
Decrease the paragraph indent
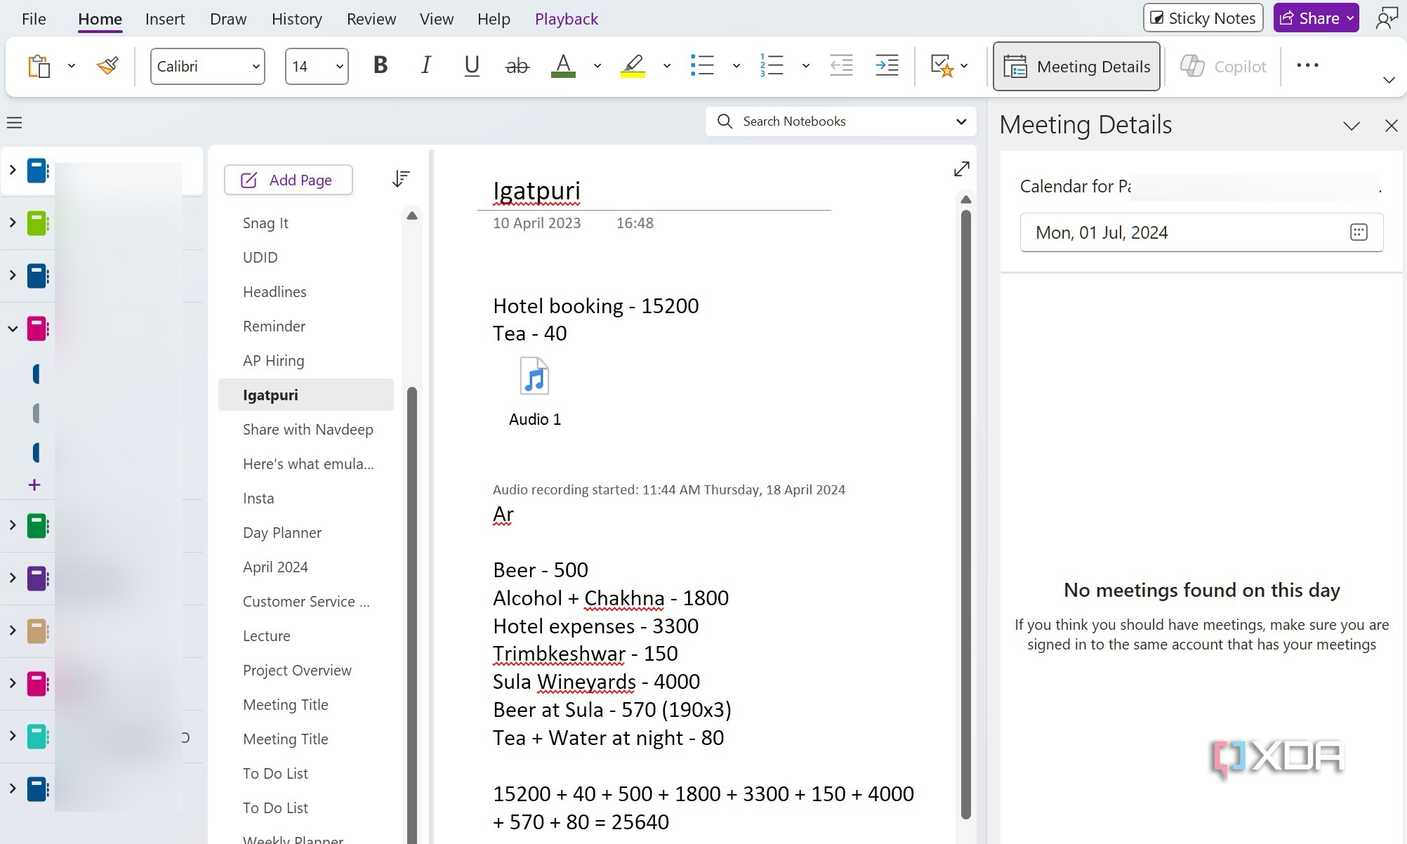tap(841, 66)
